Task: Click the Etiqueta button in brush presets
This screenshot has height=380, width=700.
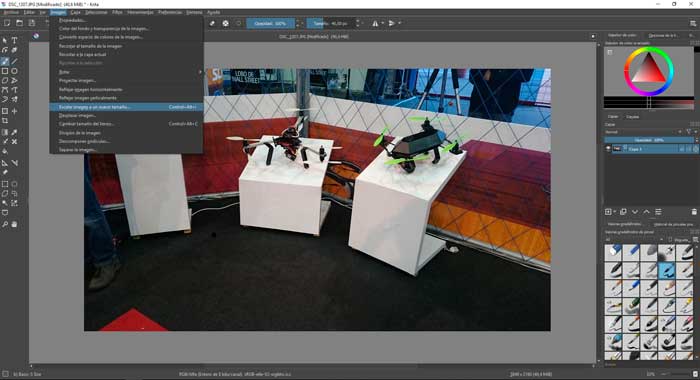Action: tap(679, 240)
